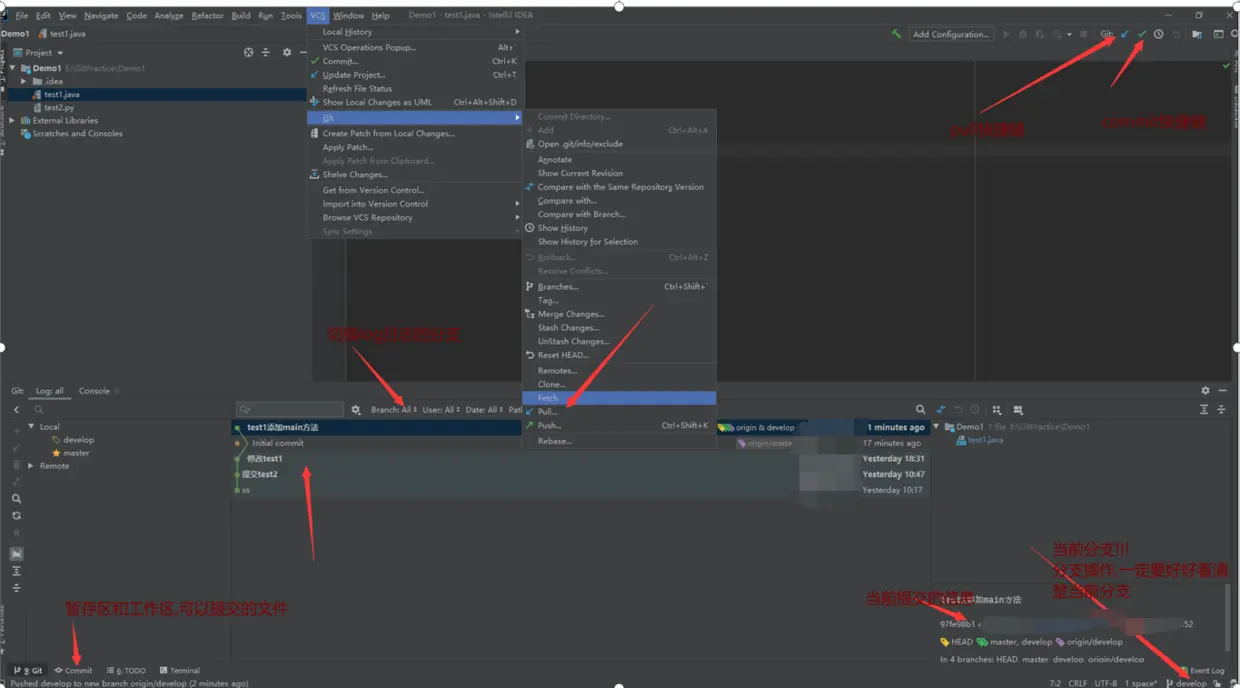Toggle the highlighted branches-pane button in Git sidebar
The height and width of the screenshot is (688, 1240).
point(17,553)
